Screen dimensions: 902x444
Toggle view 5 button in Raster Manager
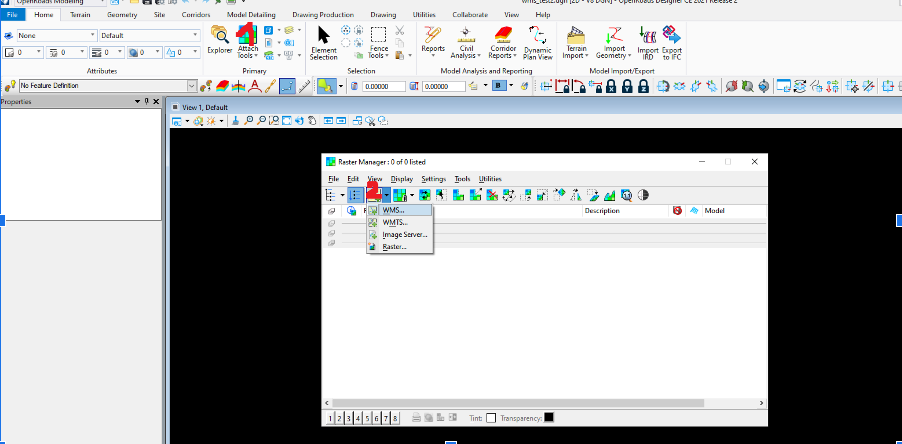point(367,418)
